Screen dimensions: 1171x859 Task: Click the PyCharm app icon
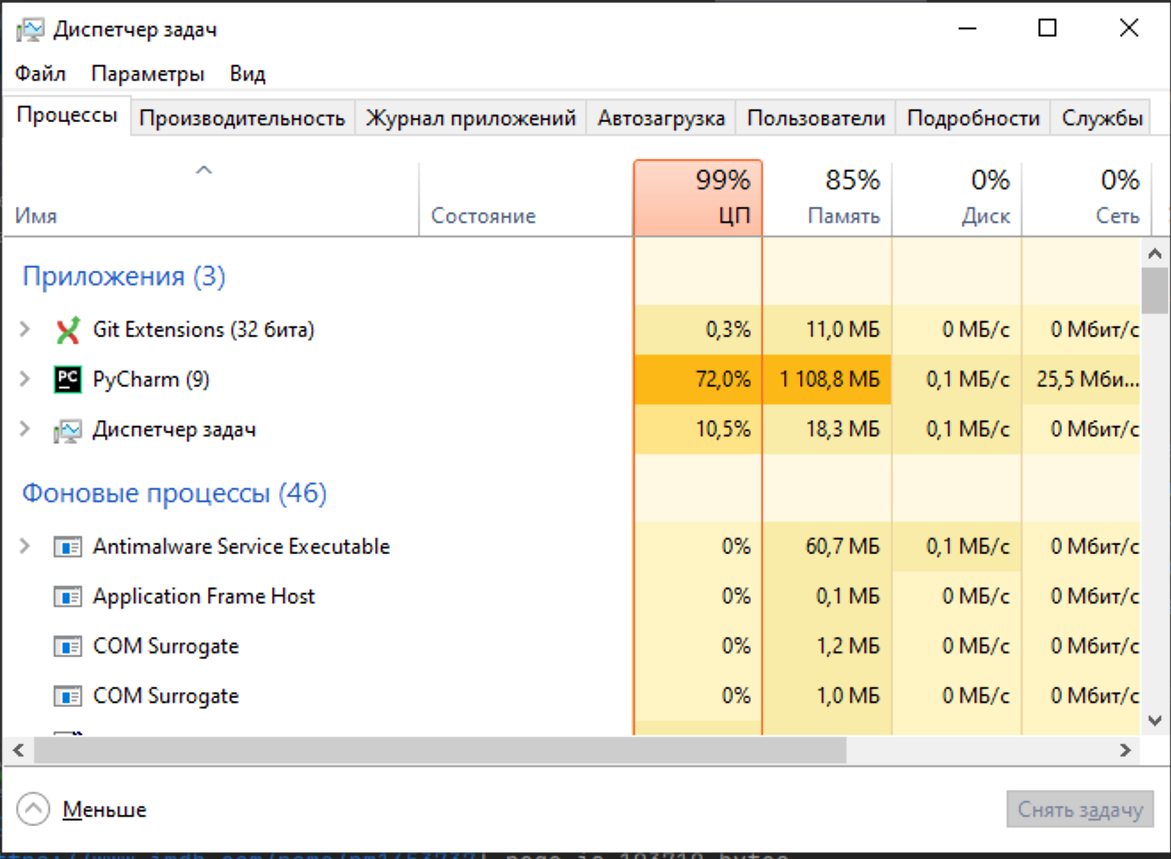click(x=68, y=379)
